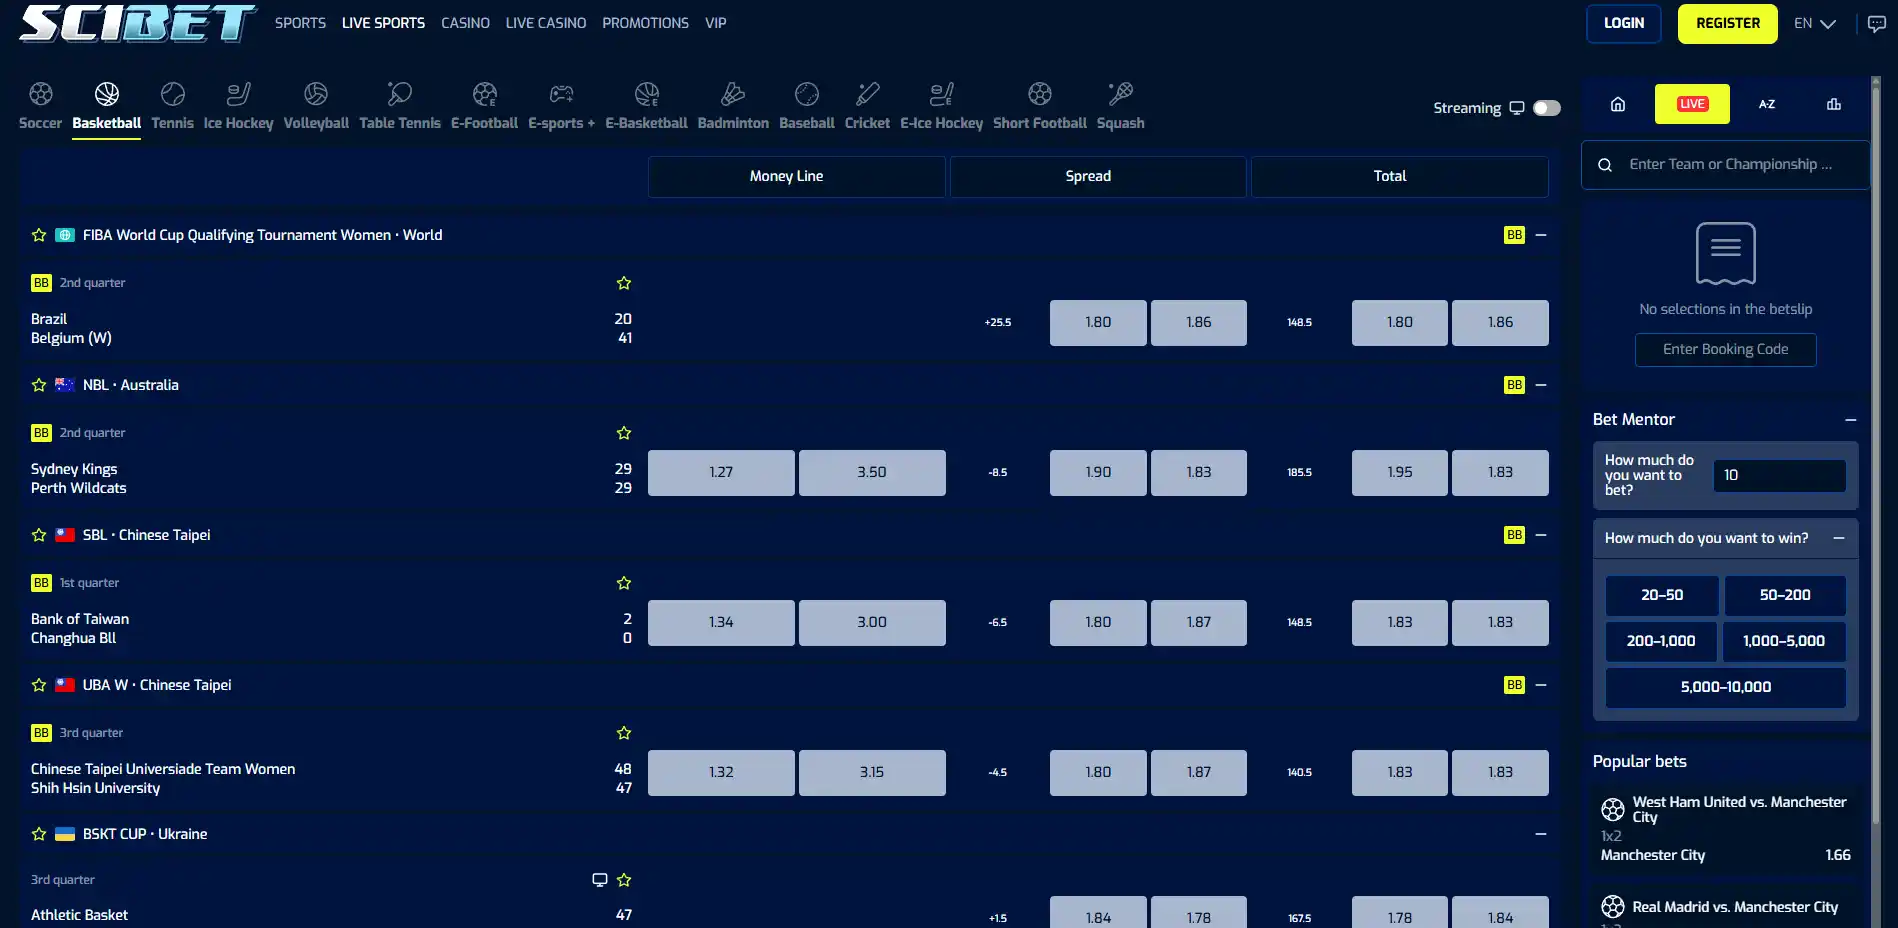This screenshot has width=1898, height=928.
Task: Click the REGISTER button
Action: (1728, 23)
